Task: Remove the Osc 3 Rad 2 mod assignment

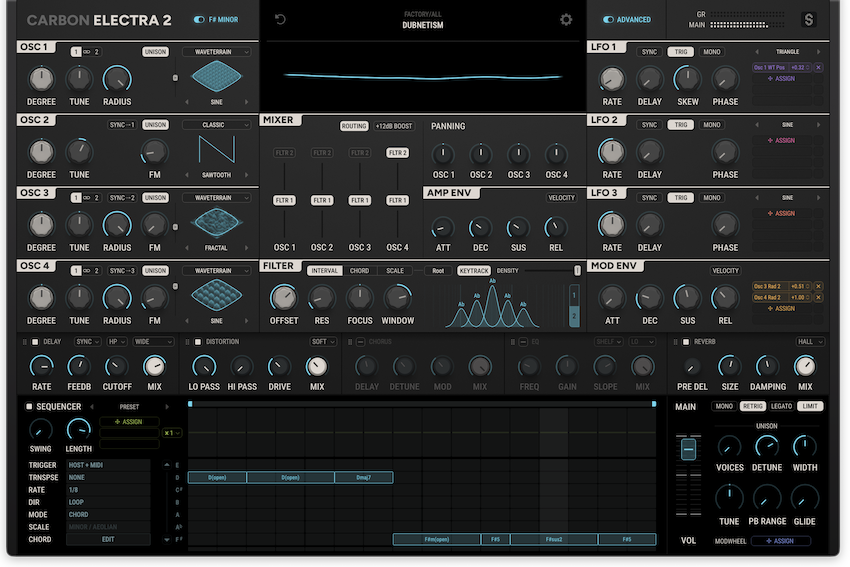Action: coord(819,286)
